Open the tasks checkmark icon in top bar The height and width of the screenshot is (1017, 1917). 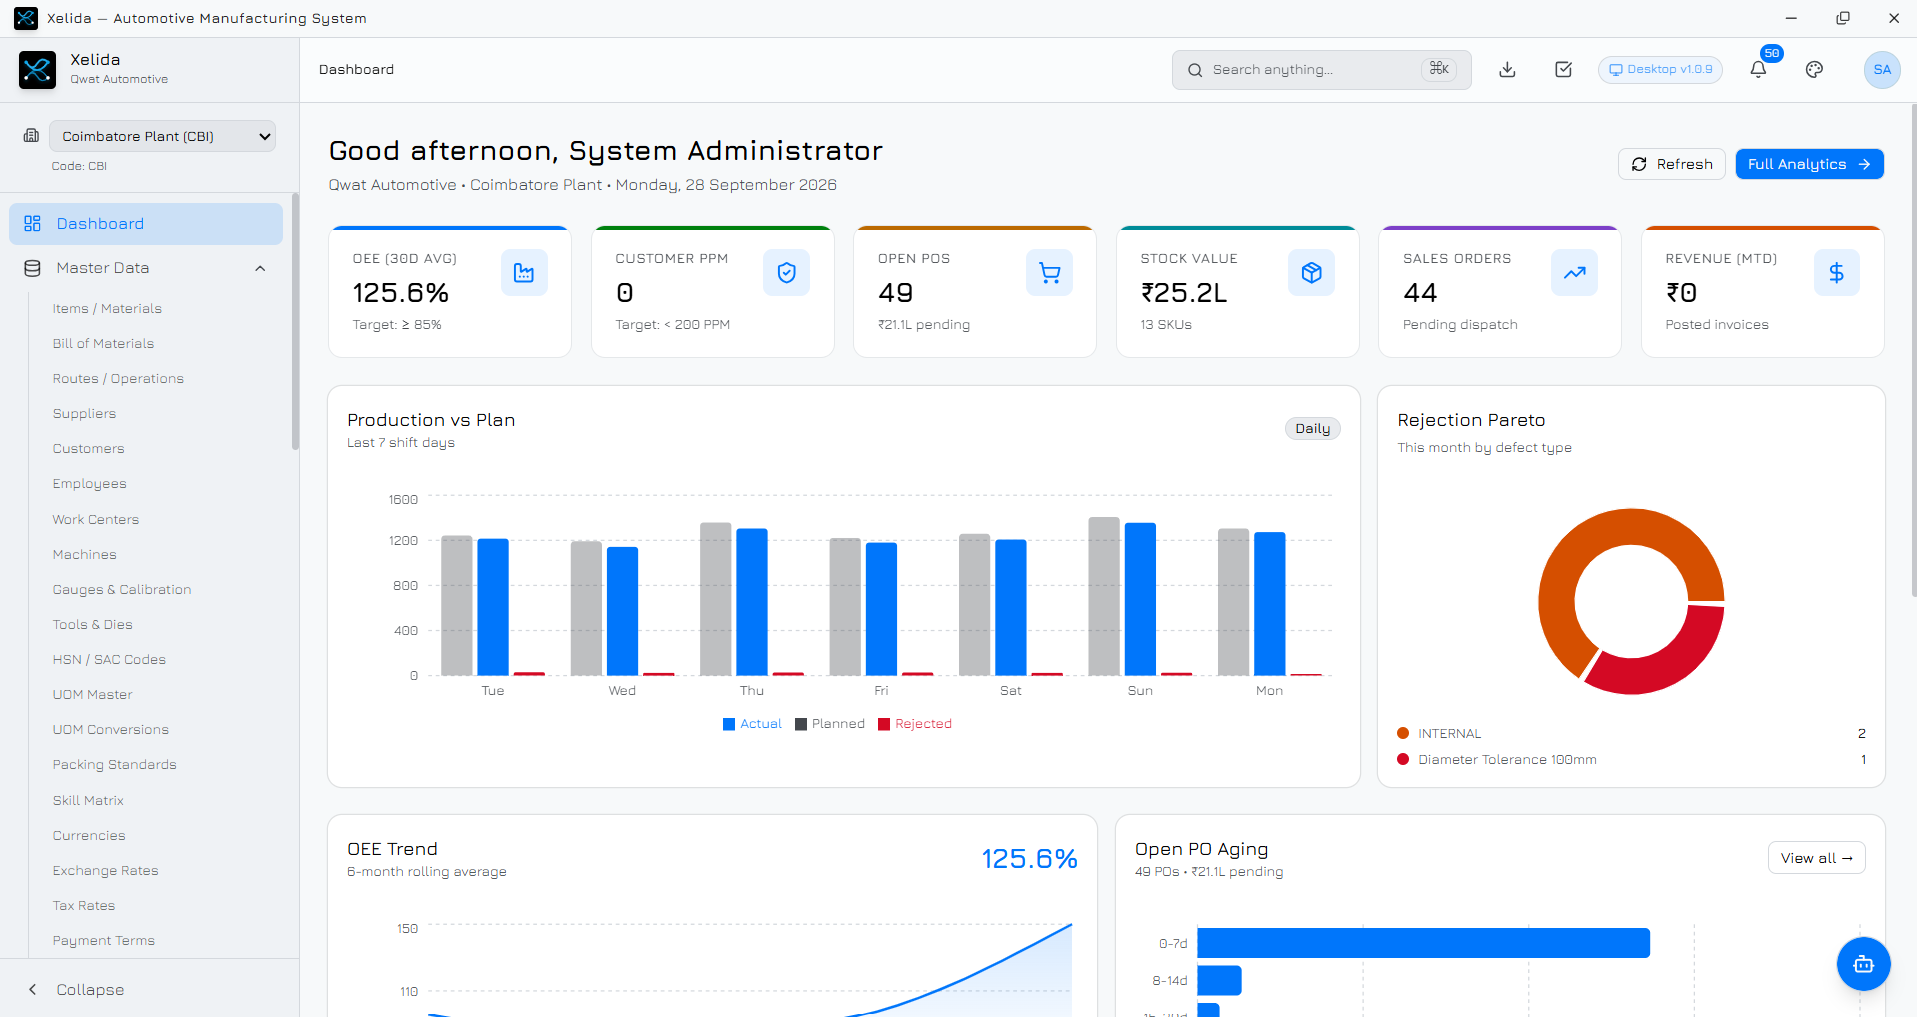coord(1564,70)
